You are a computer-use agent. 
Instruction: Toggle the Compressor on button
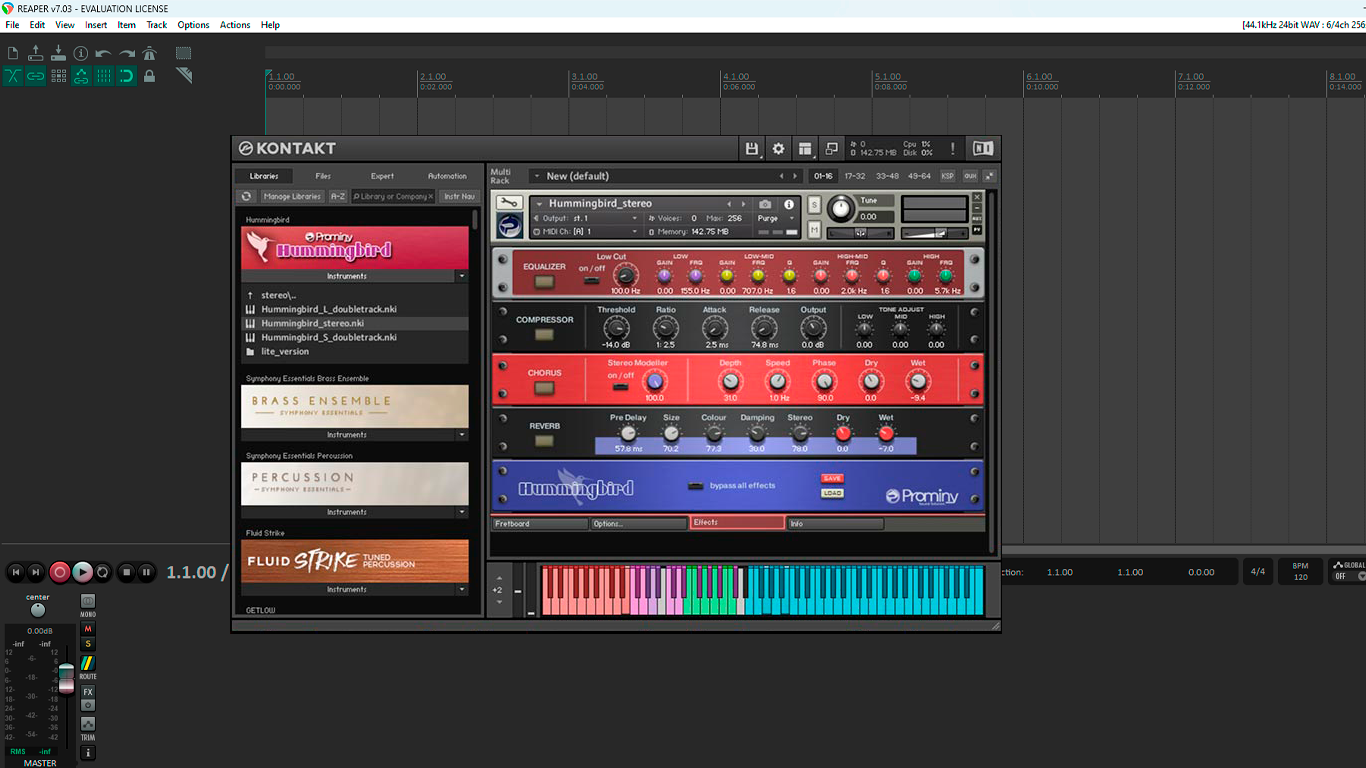pyautogui.click(x=545, y=334)
